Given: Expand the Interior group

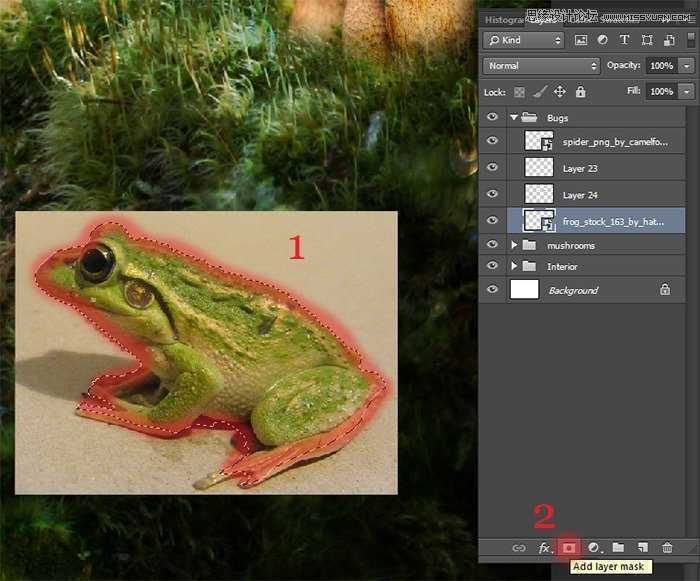Looking at the screenshot, I should pyautogui.click(x=514, y=266).
